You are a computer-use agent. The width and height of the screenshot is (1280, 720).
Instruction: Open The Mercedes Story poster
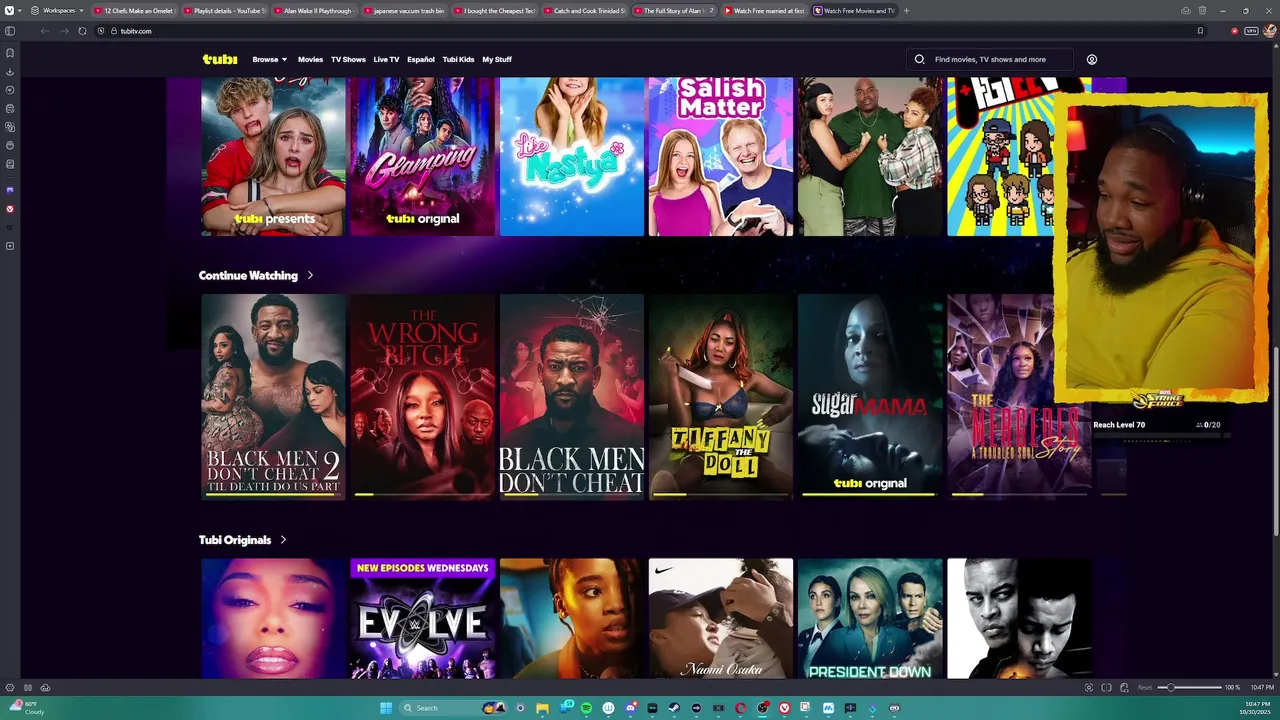point(1019,397)
